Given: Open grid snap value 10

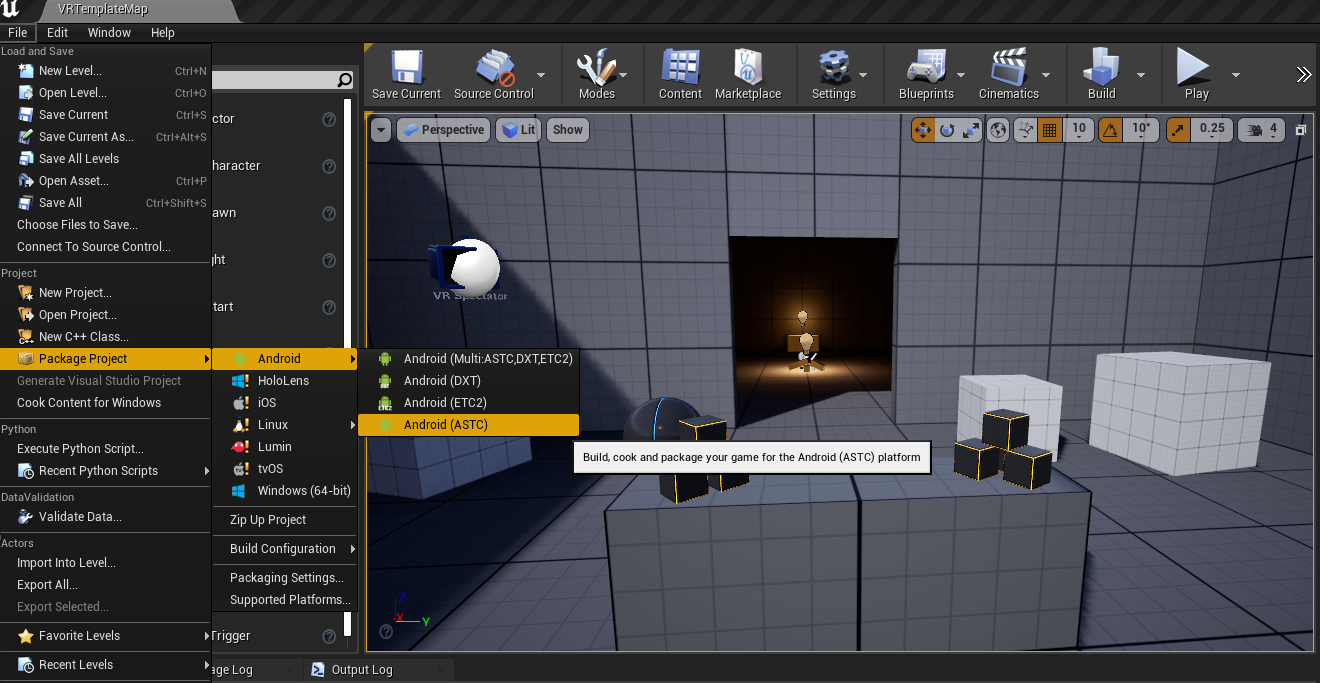Looking at the screenshot, I should coord(1078,129).
